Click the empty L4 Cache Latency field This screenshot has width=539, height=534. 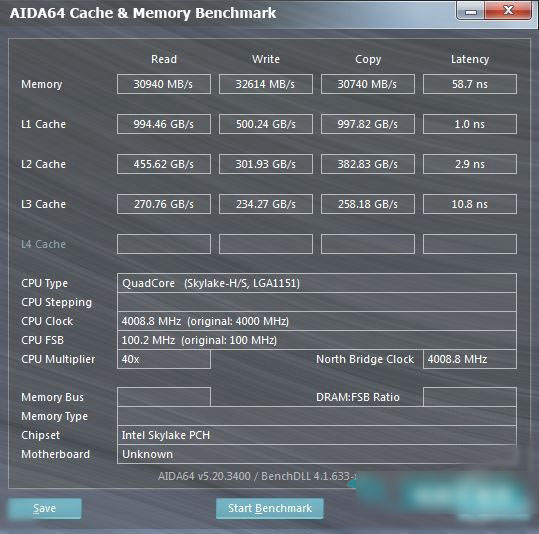point(470,244)
